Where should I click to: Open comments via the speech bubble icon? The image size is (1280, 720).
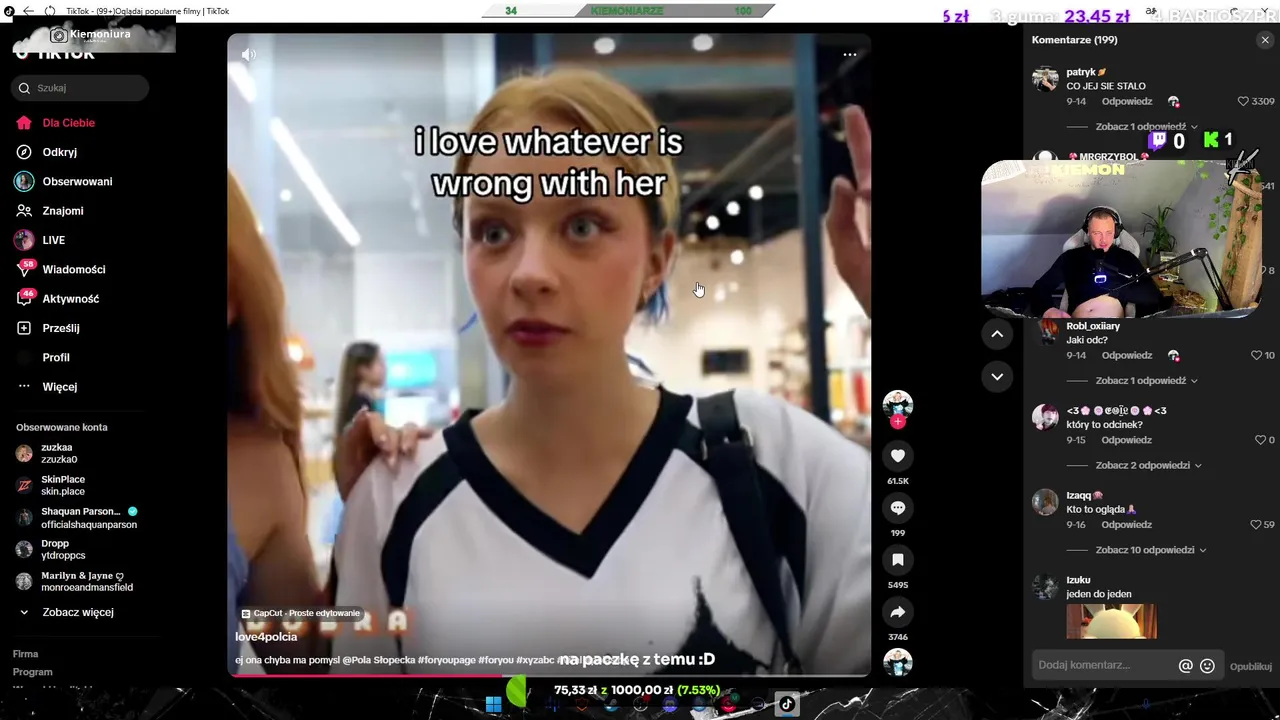pyautogui.click(x=898, y=508)
